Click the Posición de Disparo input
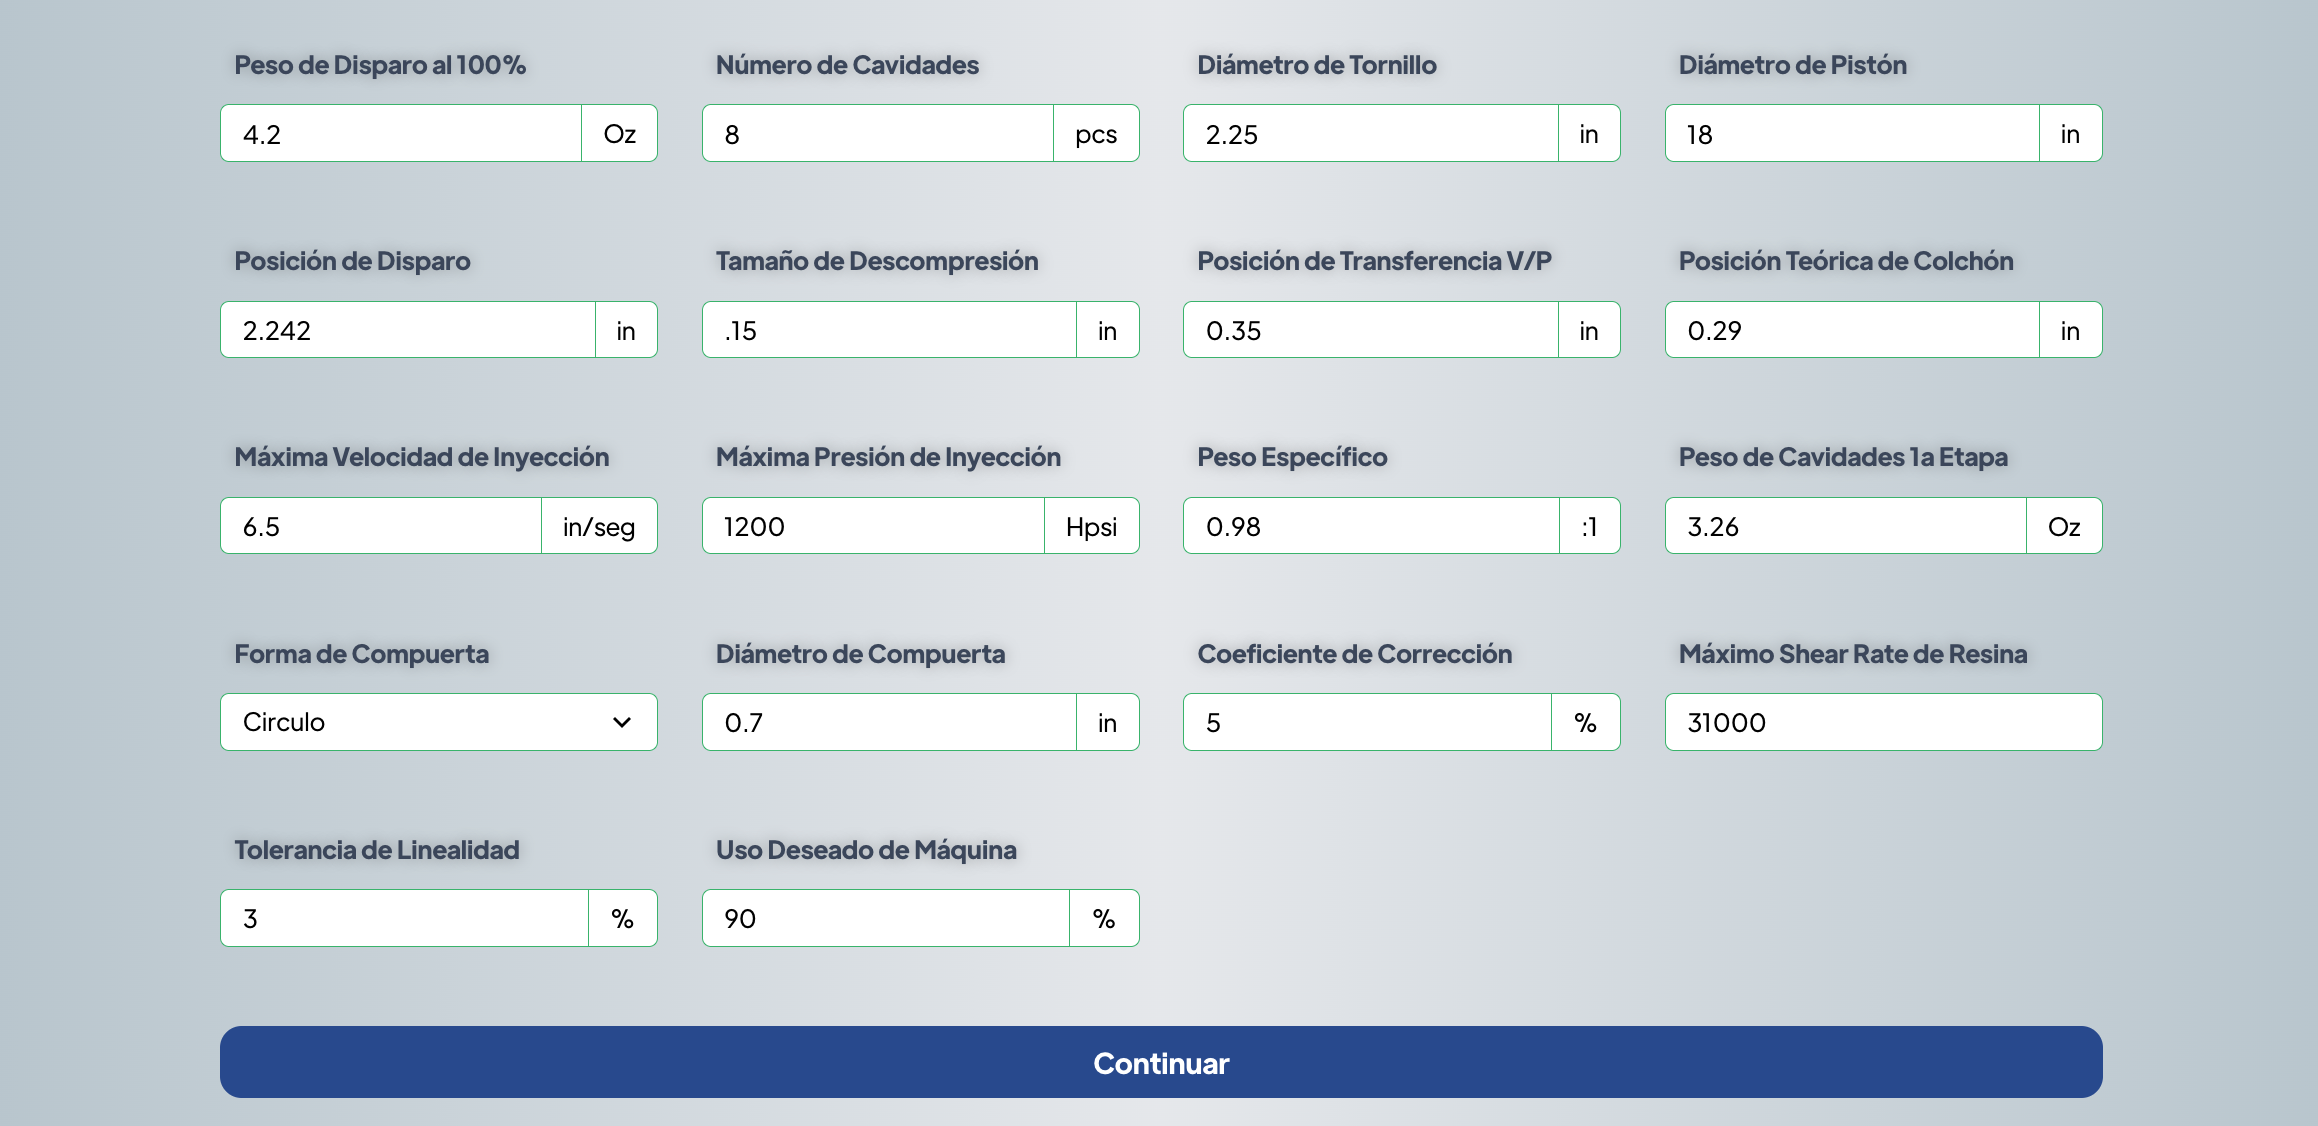The image size is (2318, 1126). [407, 330]
